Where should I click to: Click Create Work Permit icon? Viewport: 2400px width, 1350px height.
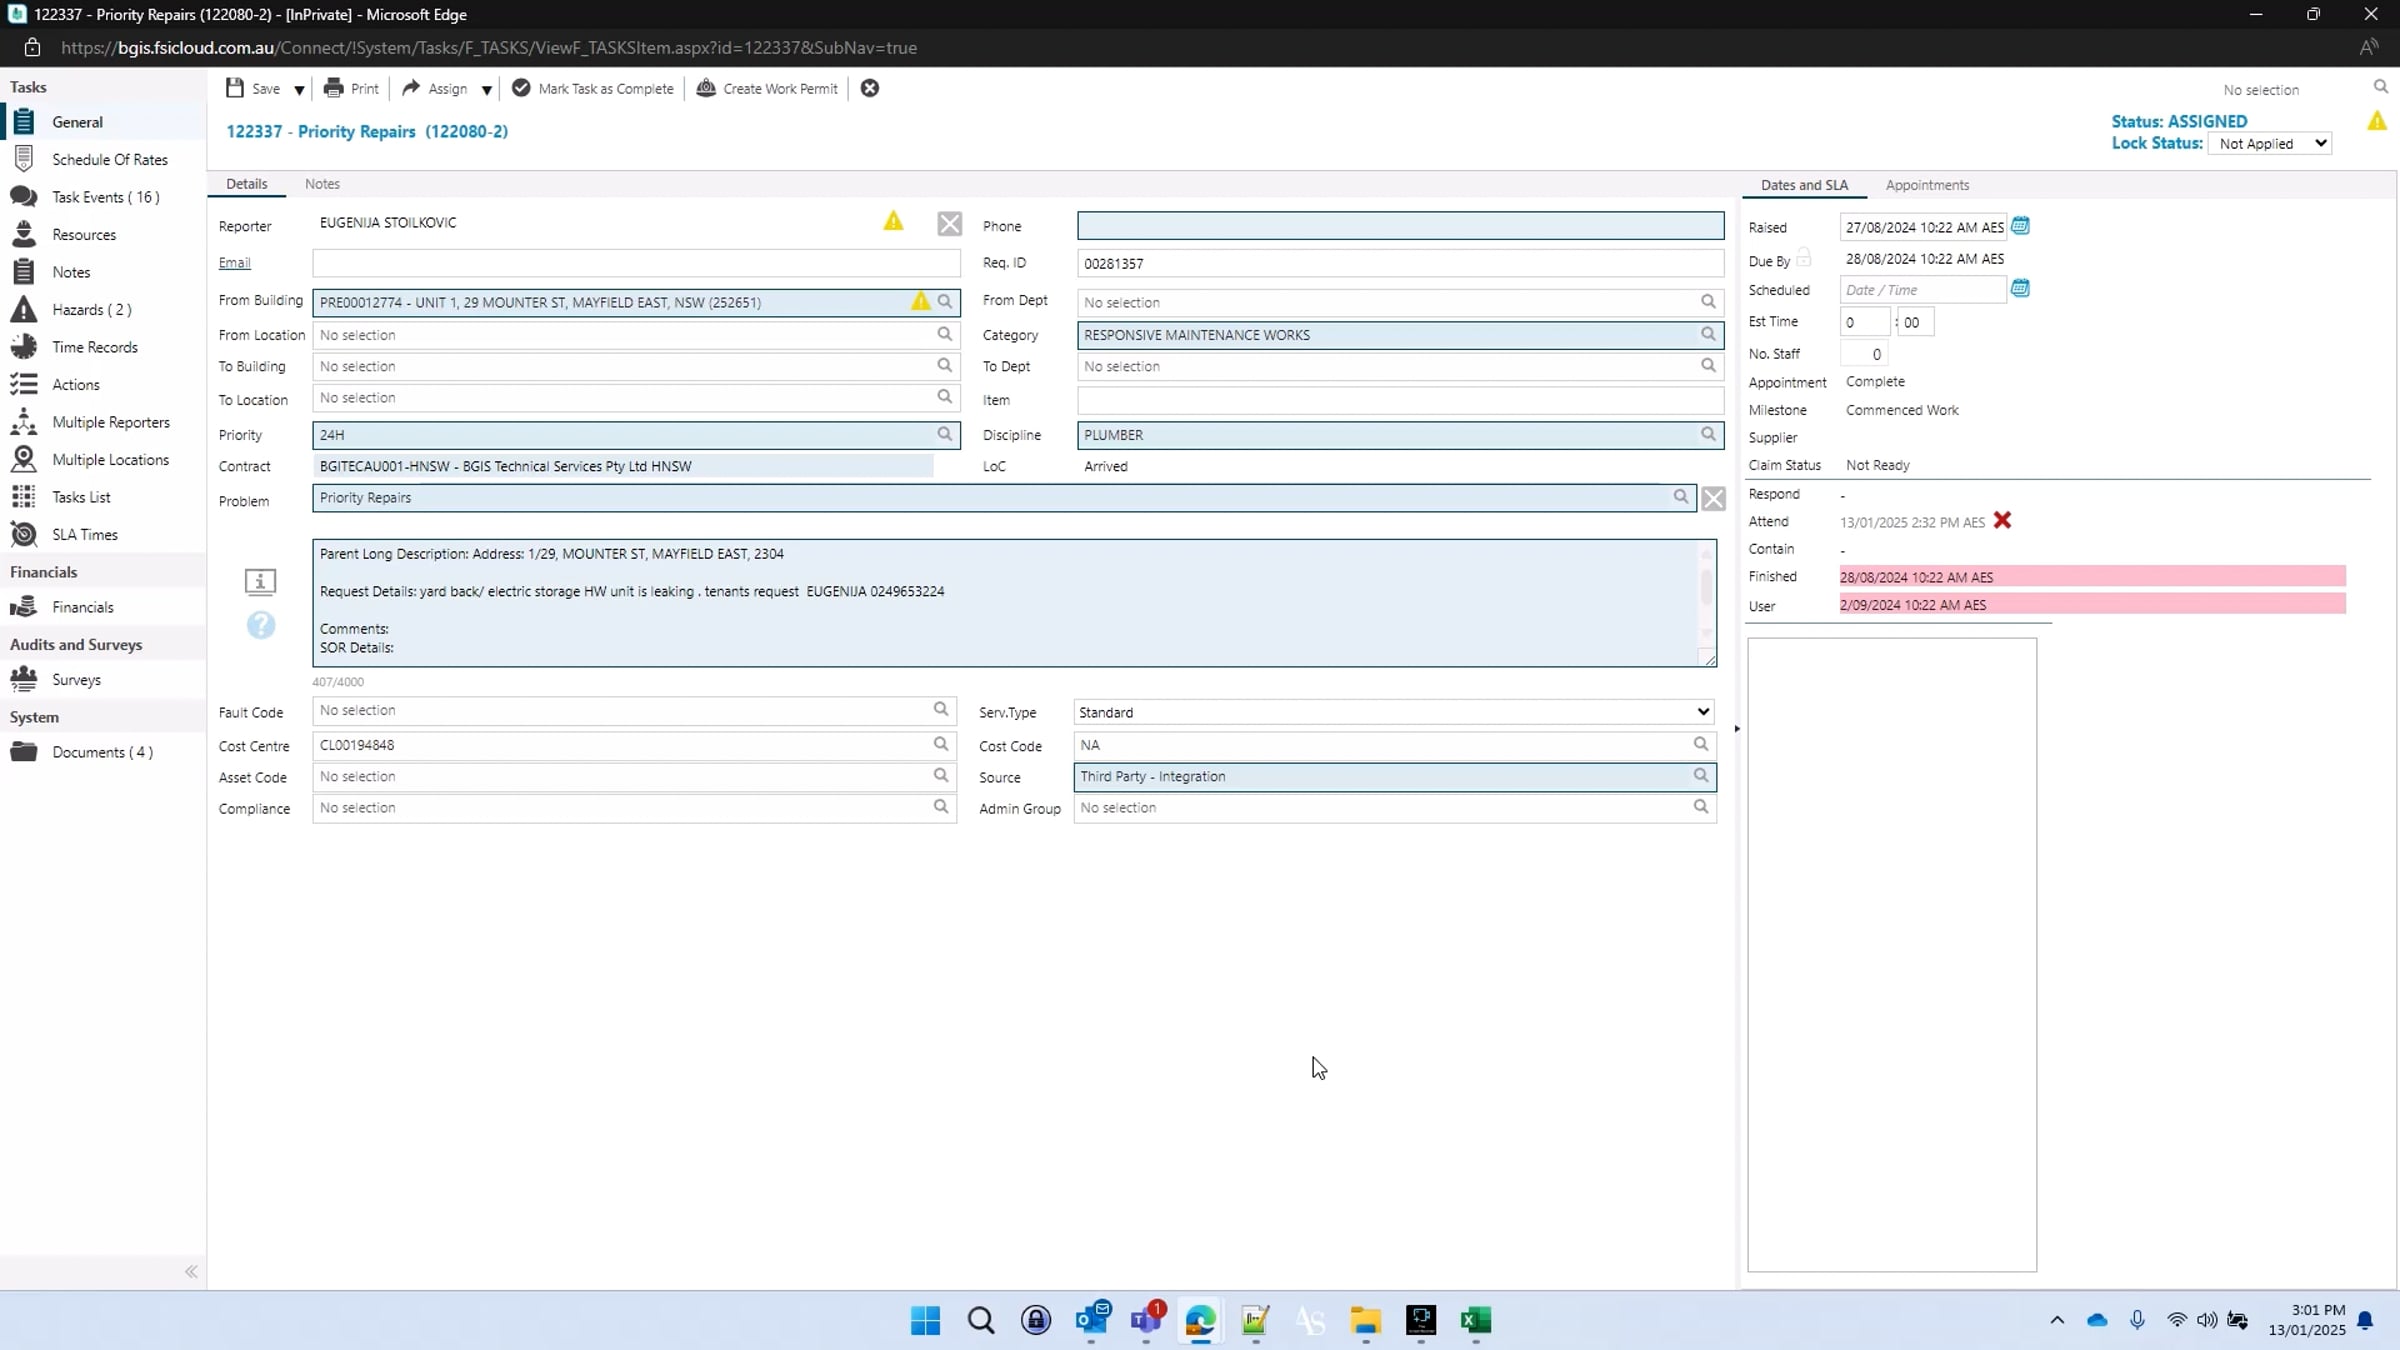[x=706, y=88]
